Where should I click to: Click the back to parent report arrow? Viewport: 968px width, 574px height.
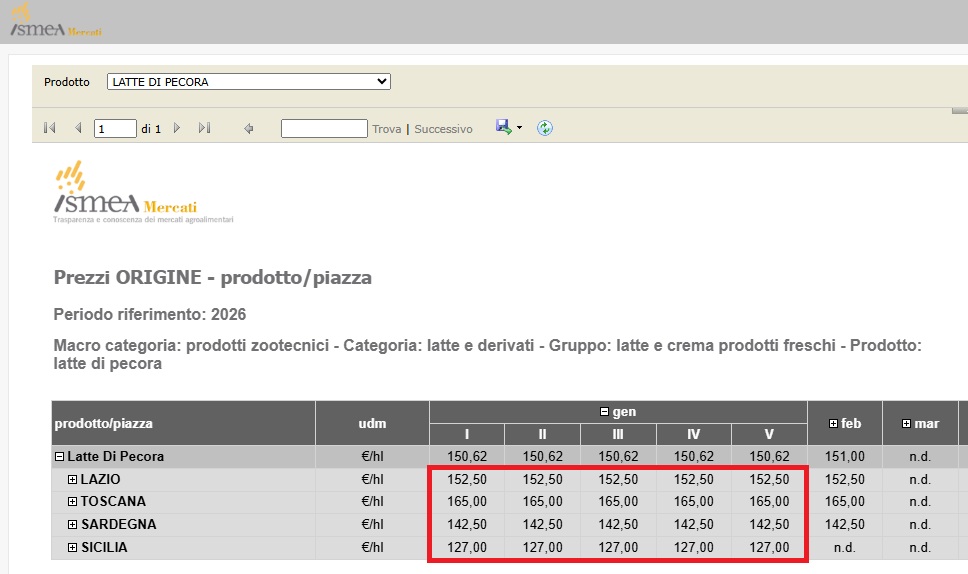tap(249, 128)
